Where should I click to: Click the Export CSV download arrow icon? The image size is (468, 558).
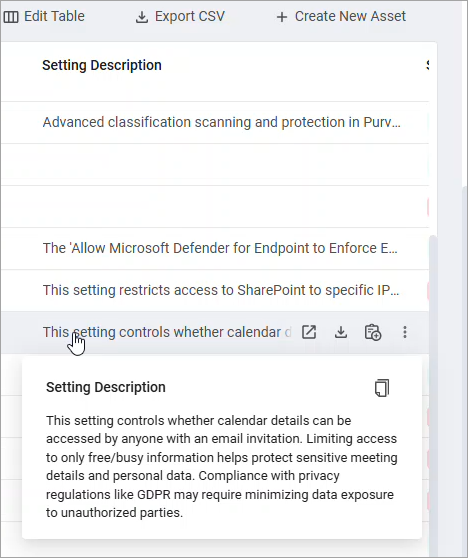point(142,17)
